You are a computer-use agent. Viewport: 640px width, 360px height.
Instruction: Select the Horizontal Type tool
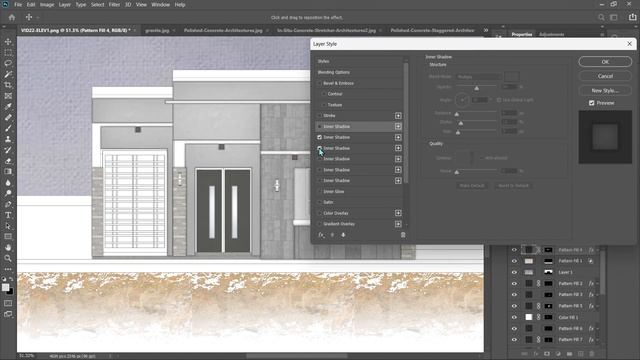click(x=8, y=215)
